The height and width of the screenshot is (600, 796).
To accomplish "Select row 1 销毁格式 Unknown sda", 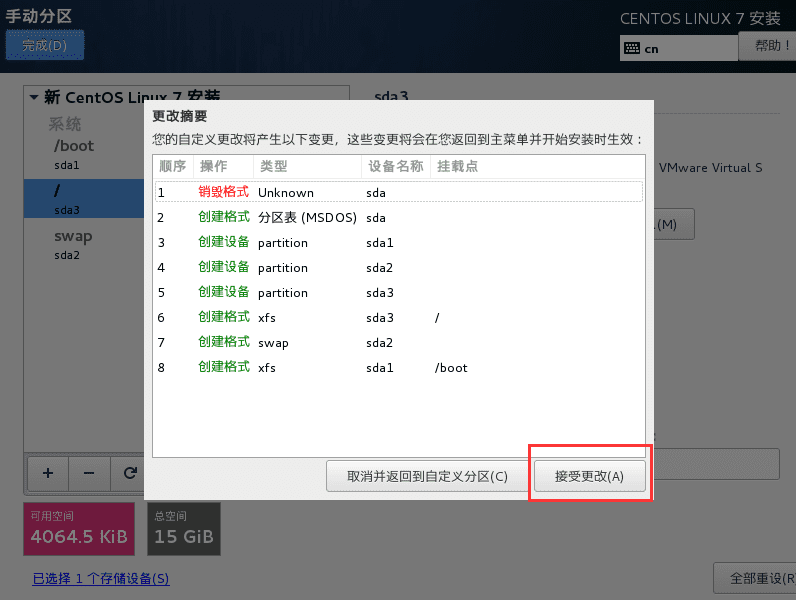I will [399, 192].
